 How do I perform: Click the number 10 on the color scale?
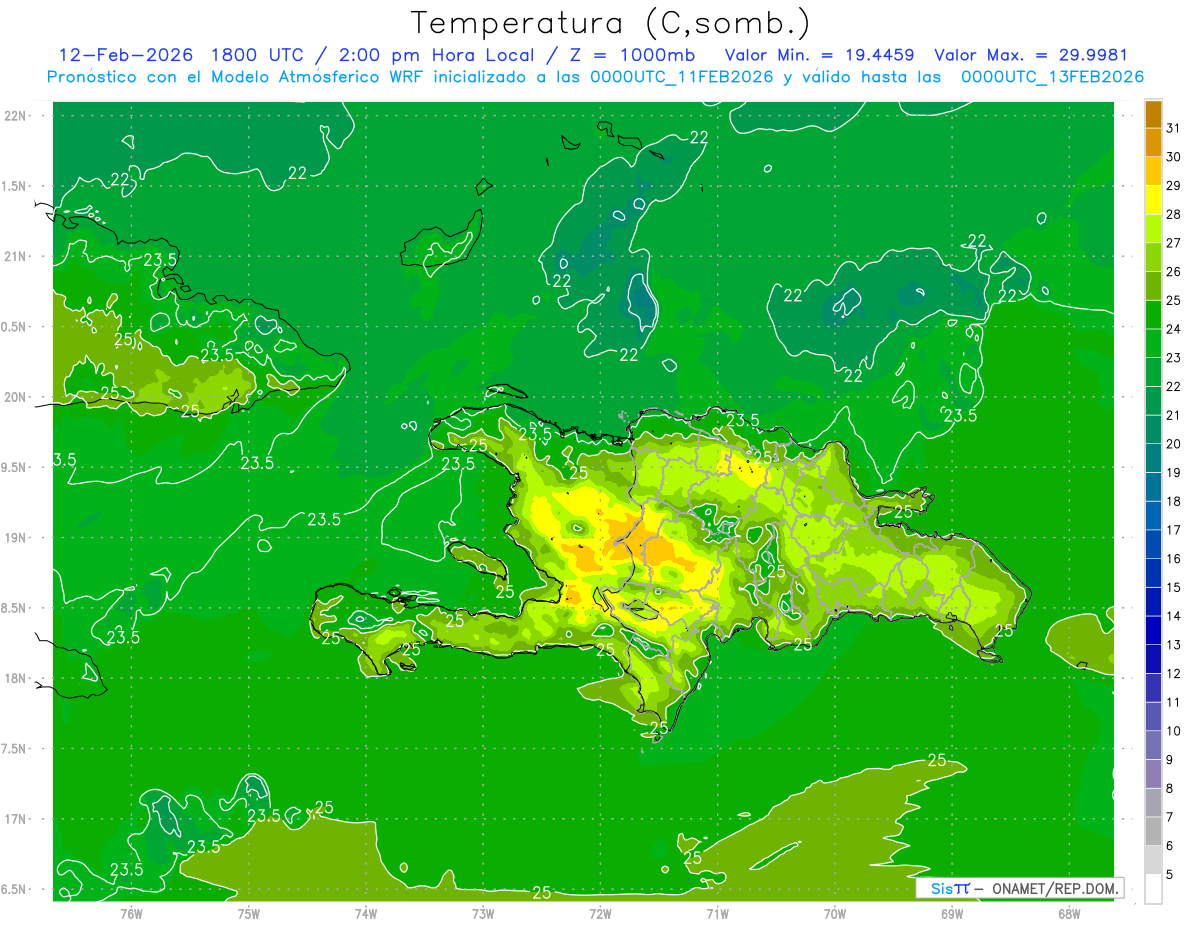coord(1174,731)
